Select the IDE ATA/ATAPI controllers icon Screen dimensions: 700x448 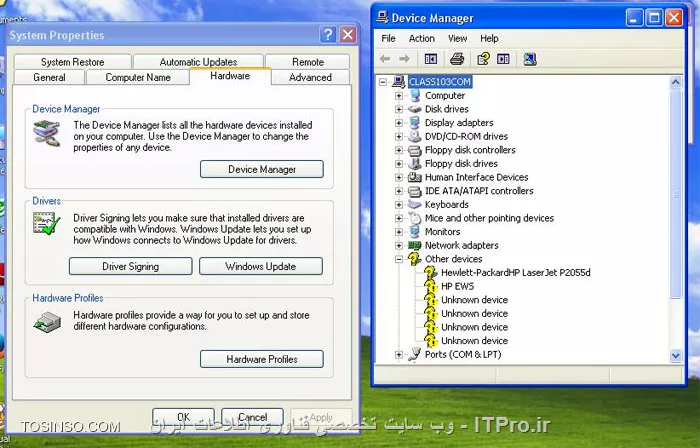[x=415, y=191]
